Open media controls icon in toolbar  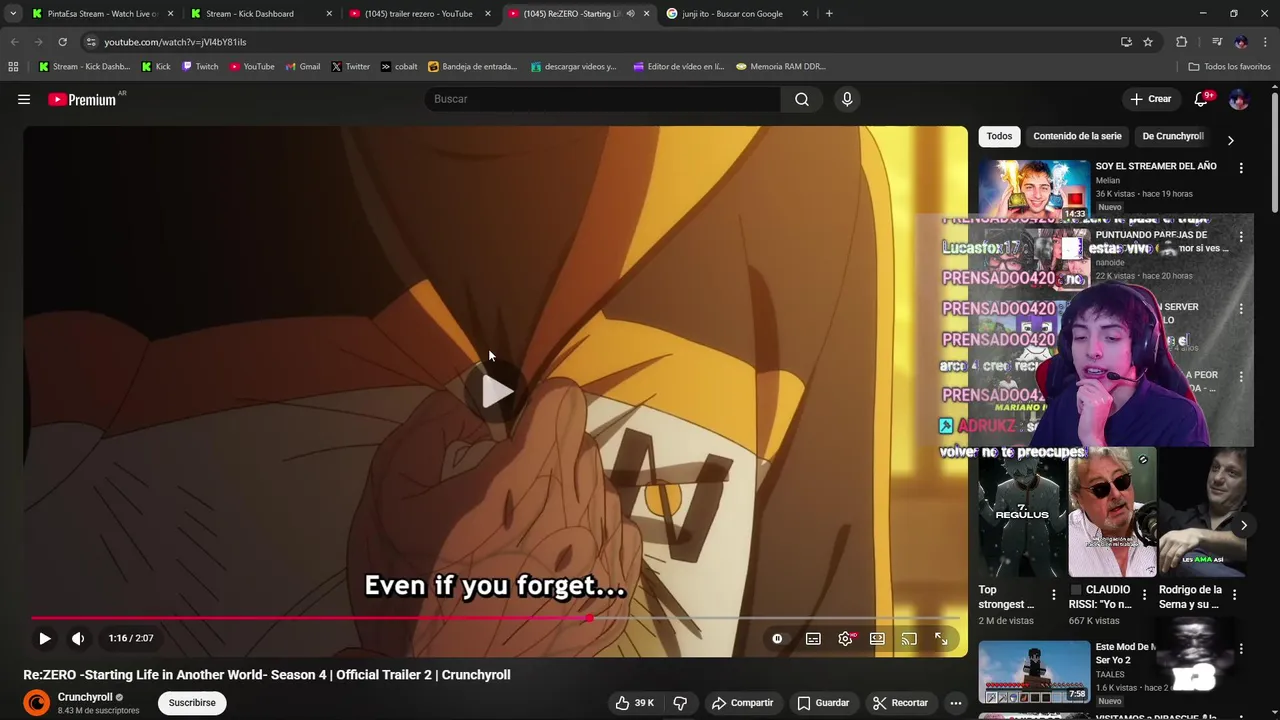[1217, 42]
